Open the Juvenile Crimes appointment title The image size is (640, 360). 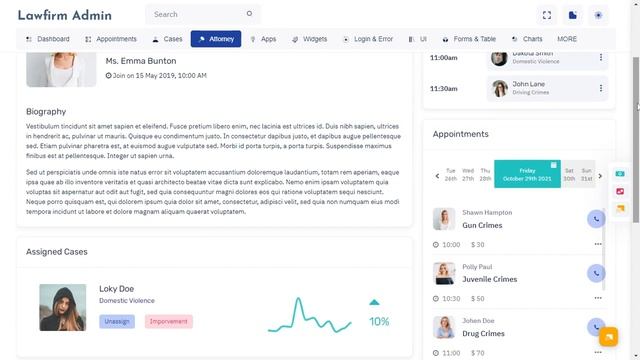(x=489, y=279)
